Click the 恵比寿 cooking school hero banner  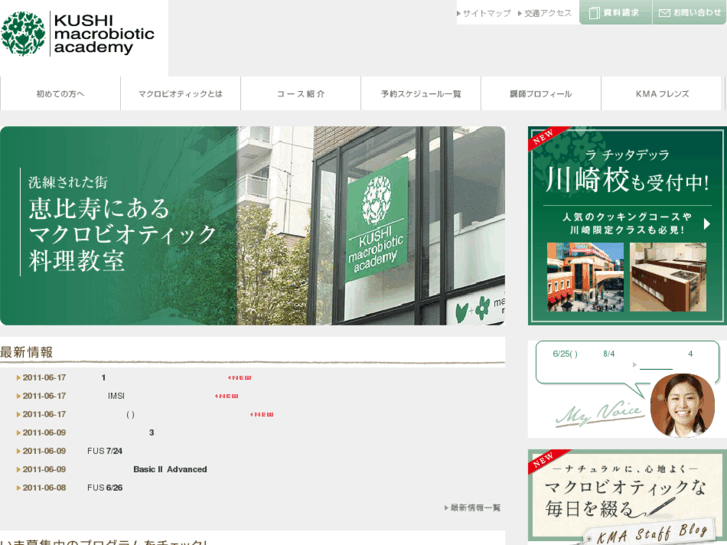pyautogui.click(x=252, y=225)
